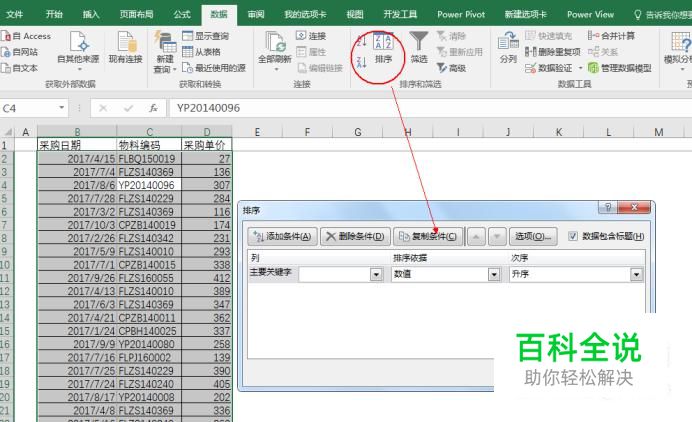Click header cell 采购单价
692x422 pixels.
coord(207,145)
